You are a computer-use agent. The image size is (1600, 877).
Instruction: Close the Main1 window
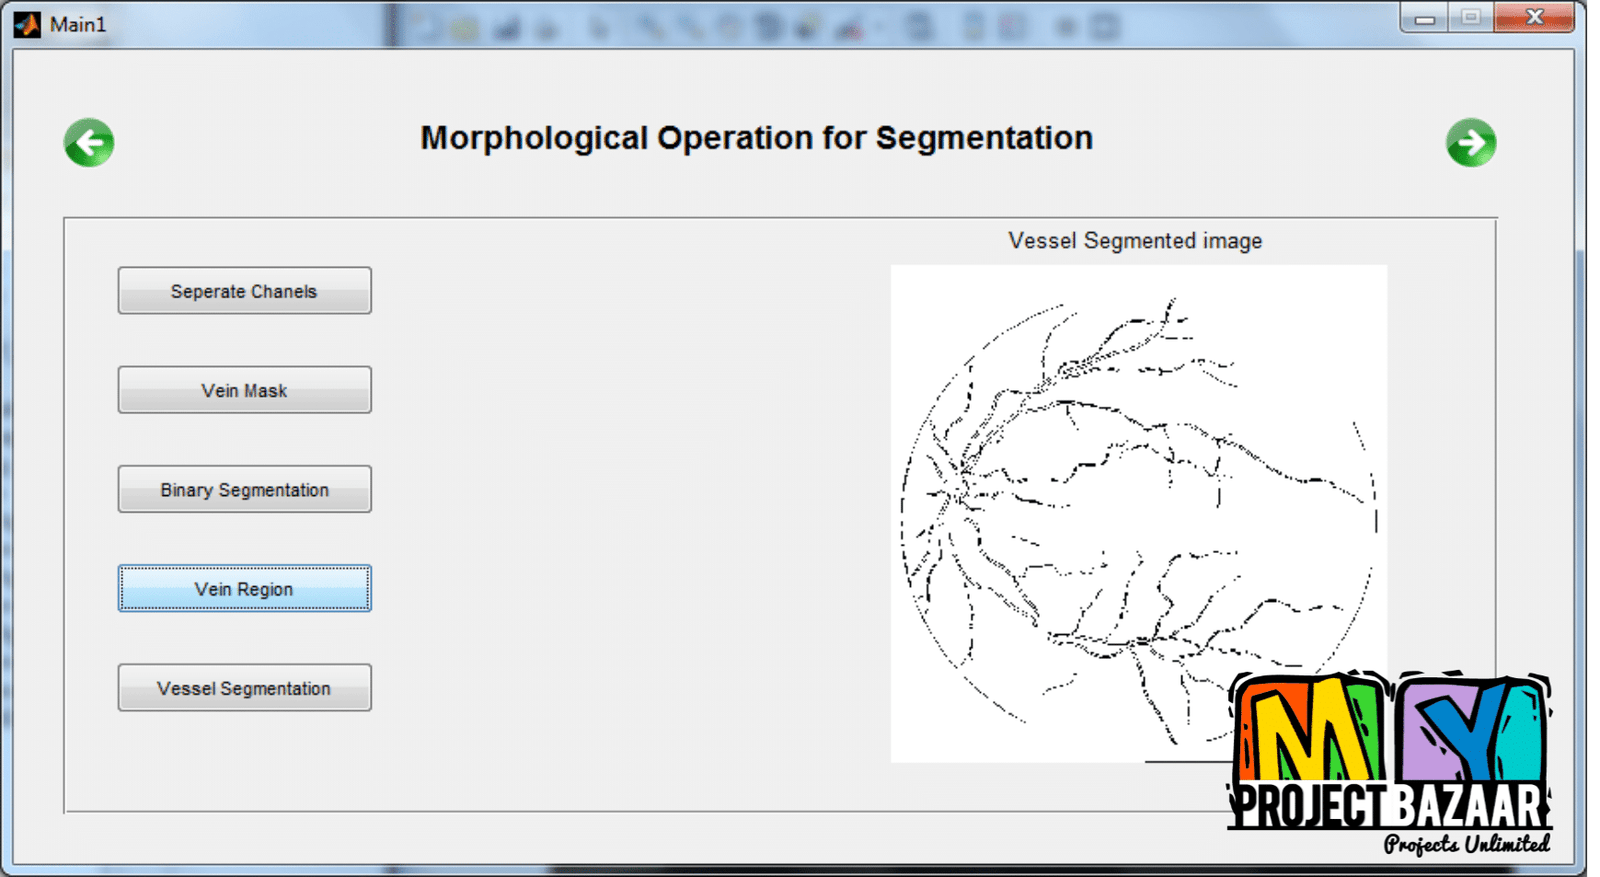point(1534,18)
